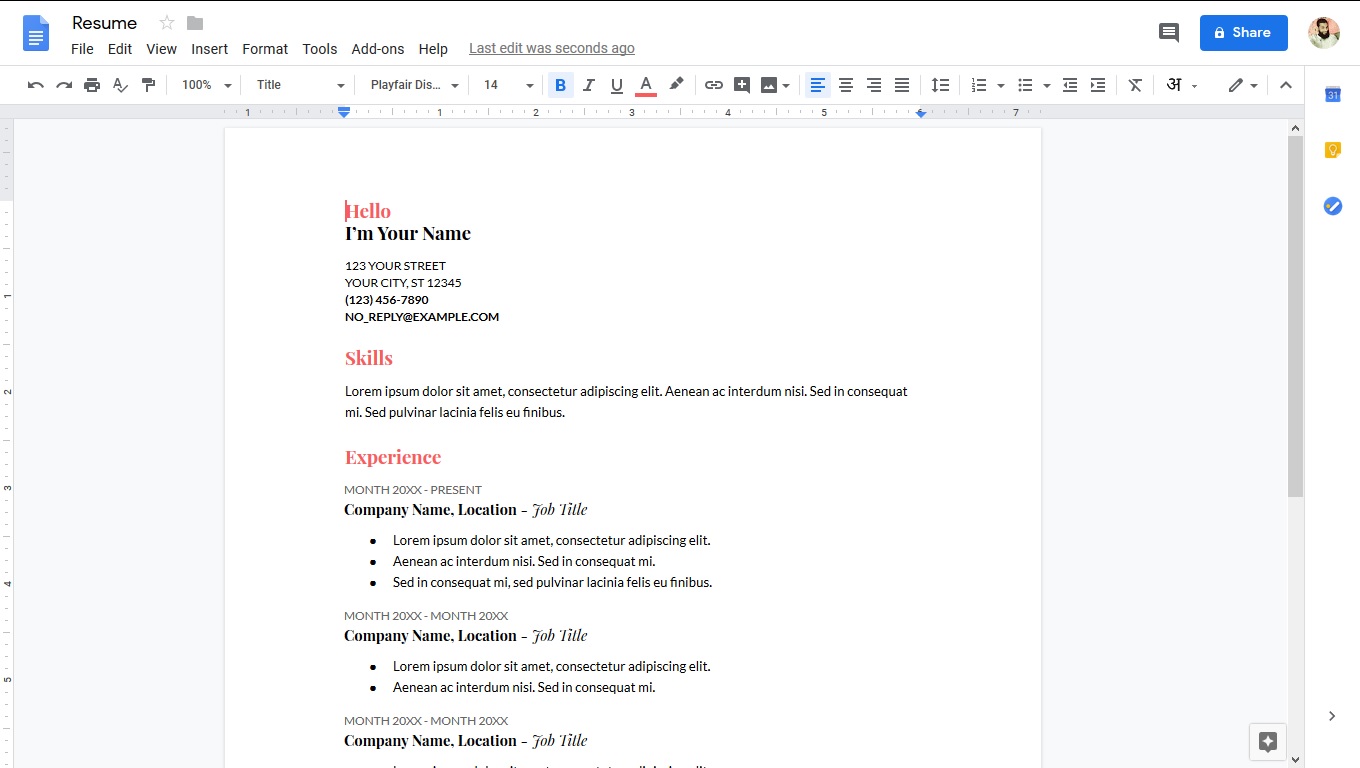
Task: Open the Add-ons menu
Action: (378, 49)
